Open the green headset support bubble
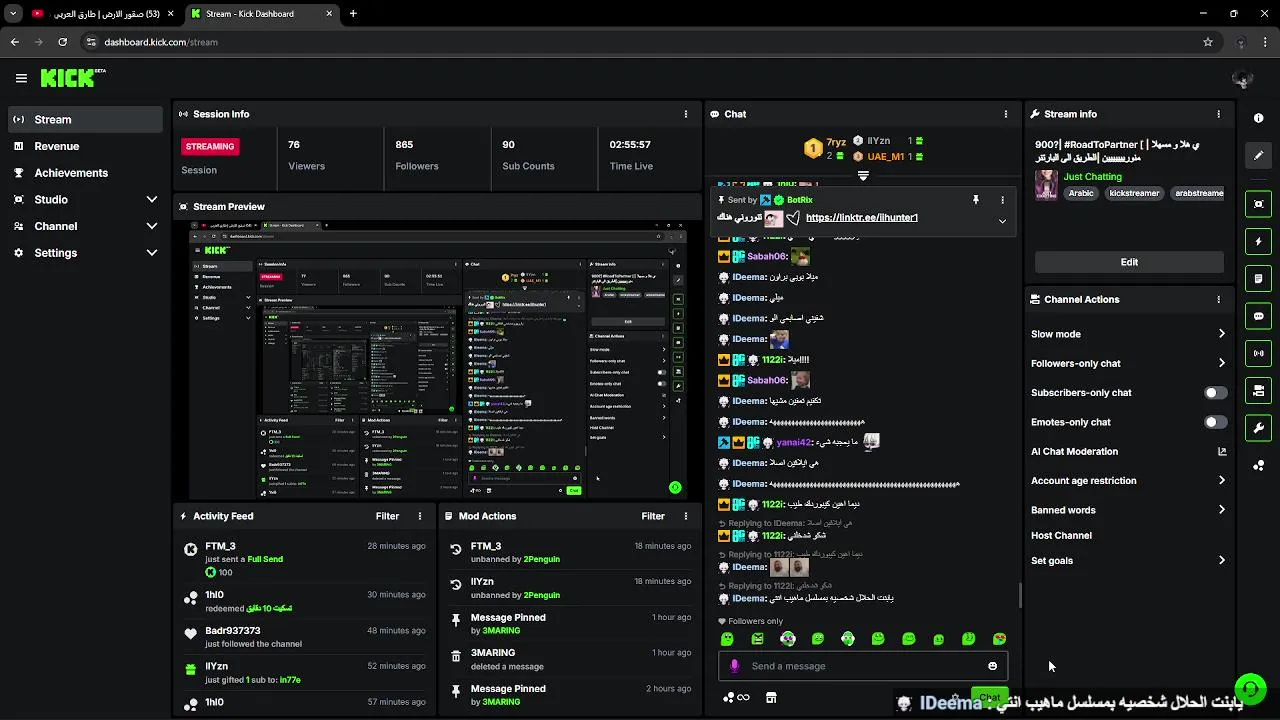 (x=1249, y=689)
